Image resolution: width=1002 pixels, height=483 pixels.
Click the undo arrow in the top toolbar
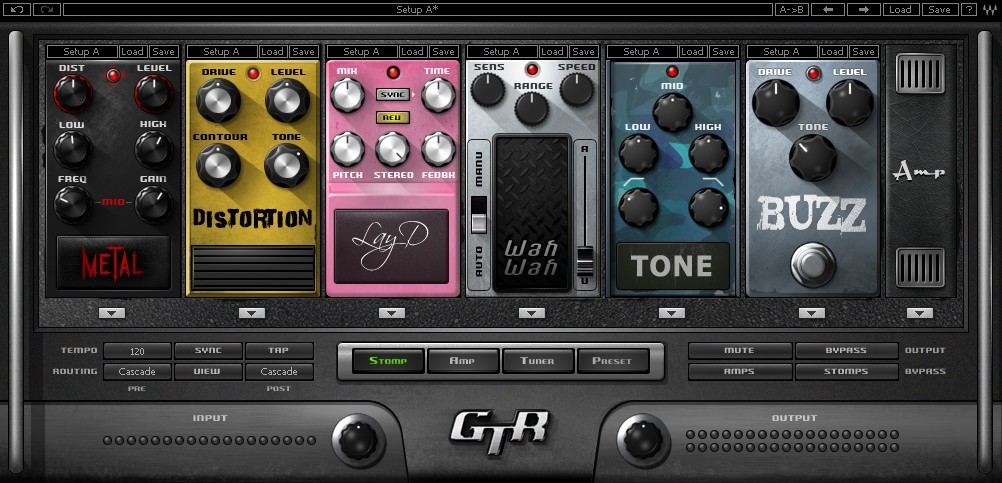click(17, 10)
